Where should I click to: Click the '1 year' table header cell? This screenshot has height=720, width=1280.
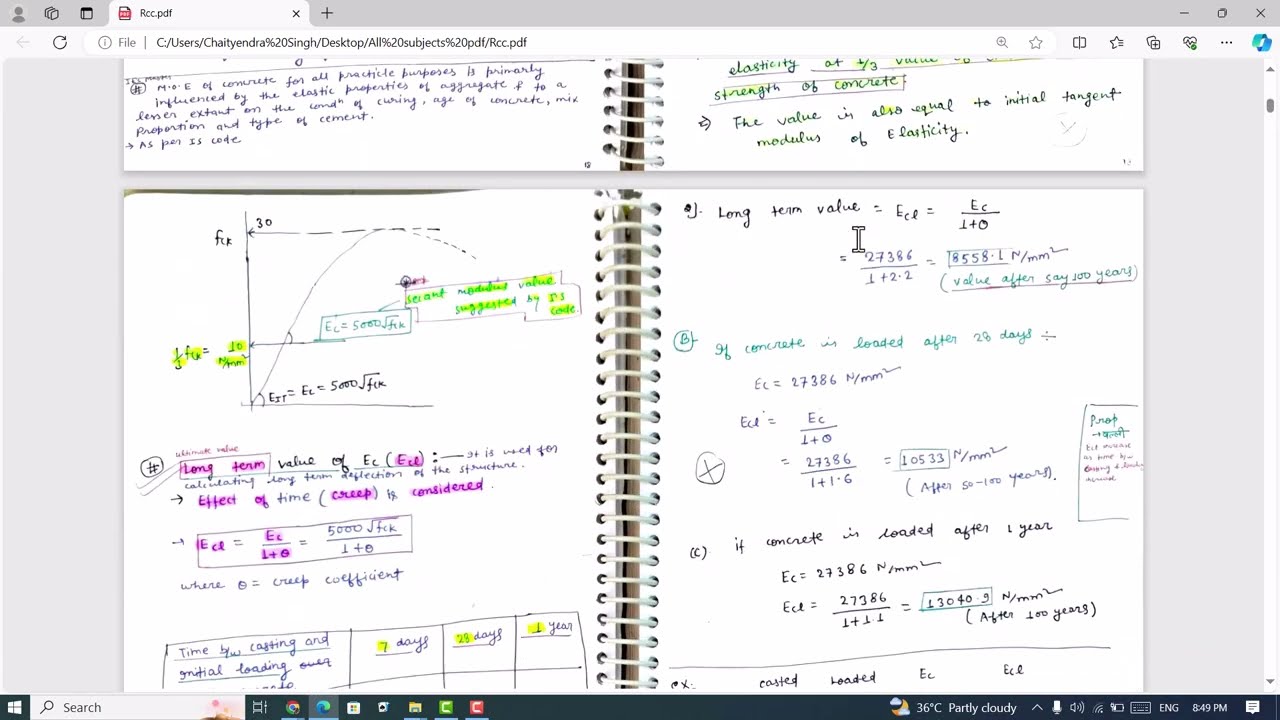pos(550,628)
